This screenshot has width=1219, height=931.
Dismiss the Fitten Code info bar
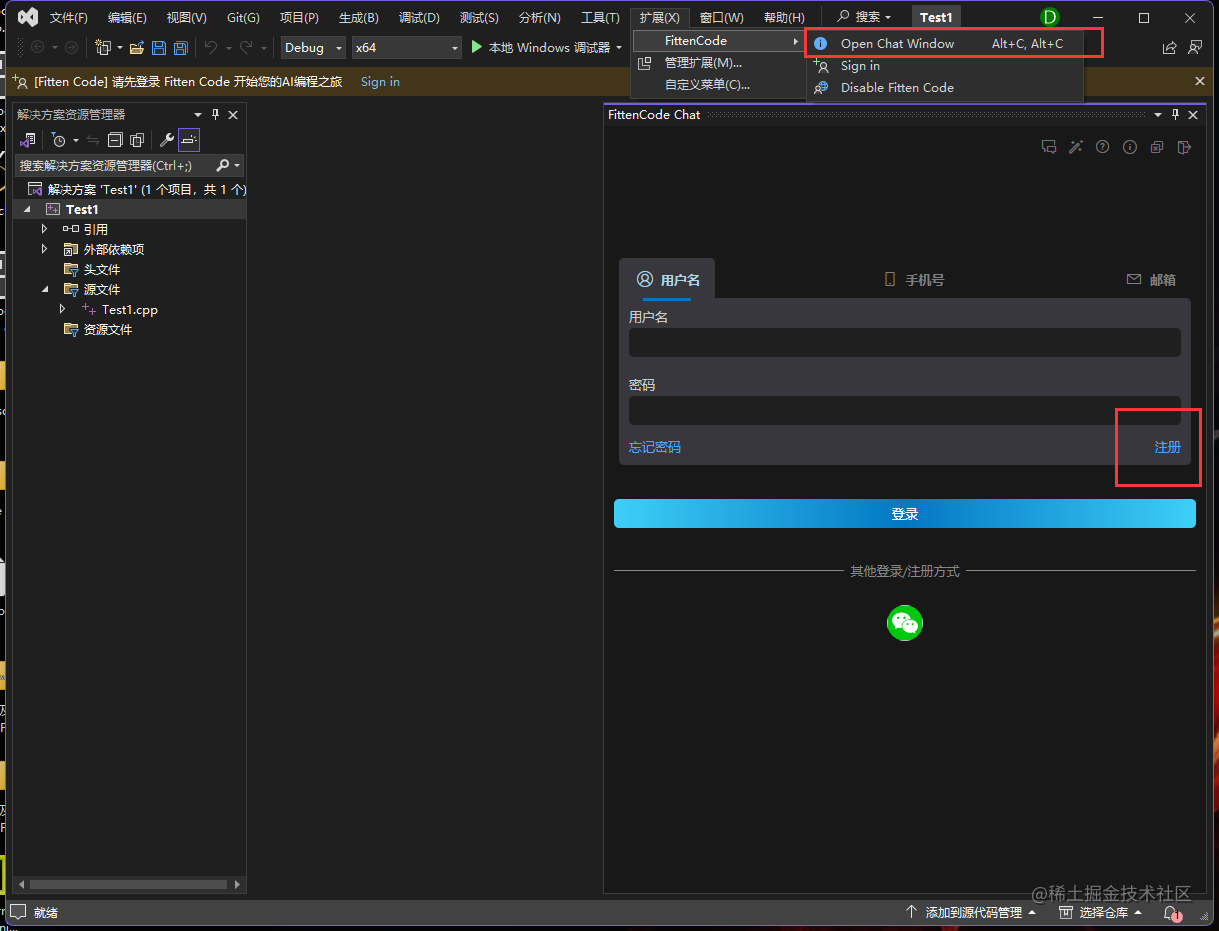(1200, 81)
